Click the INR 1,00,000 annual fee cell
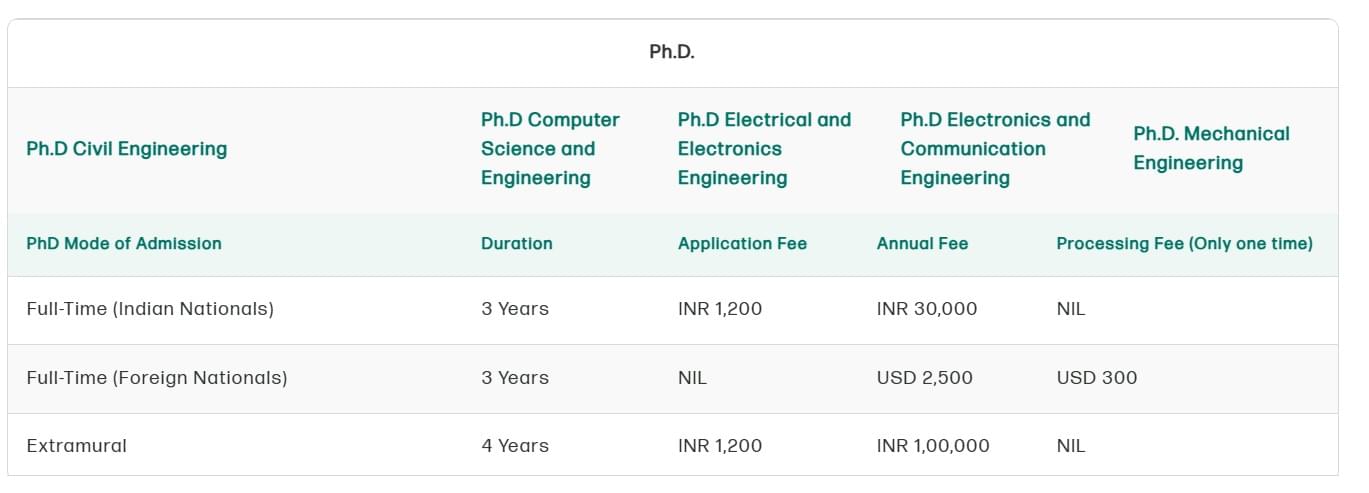This screenshot has height=493, width=1369. coord(933,446)
